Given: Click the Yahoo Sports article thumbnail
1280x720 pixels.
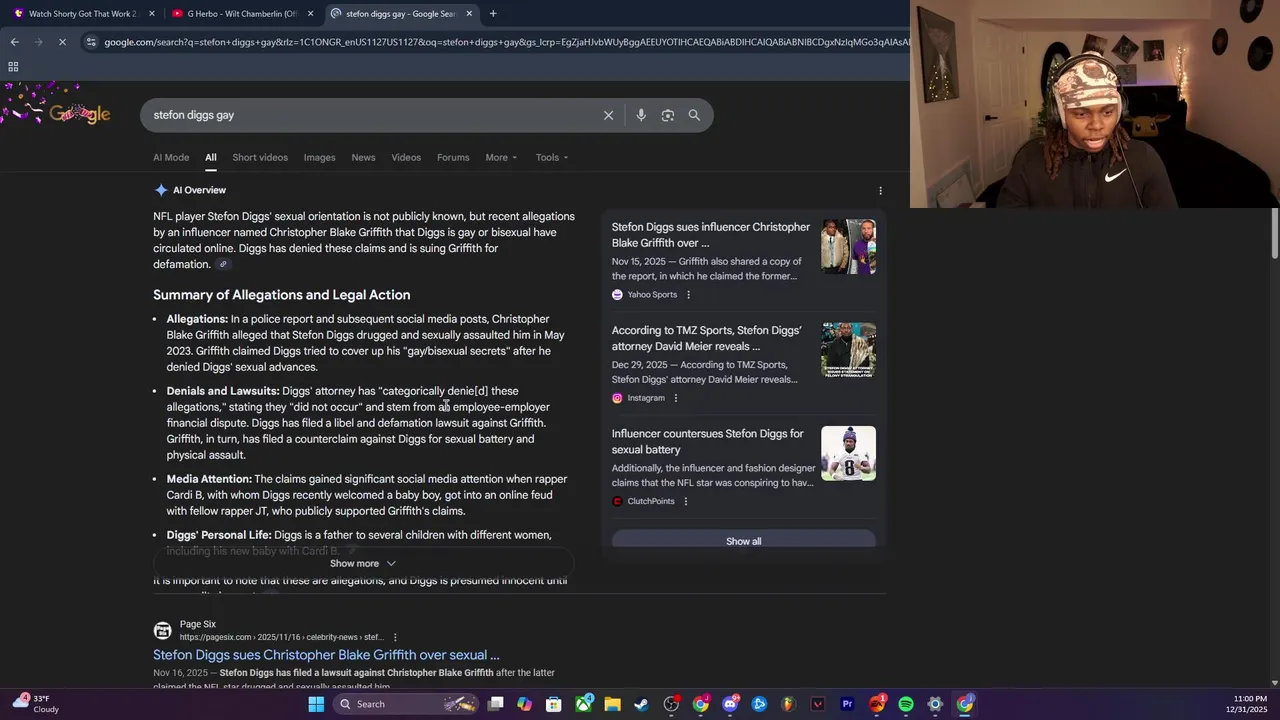Looking at the screenshot, I should click(848, 247).
